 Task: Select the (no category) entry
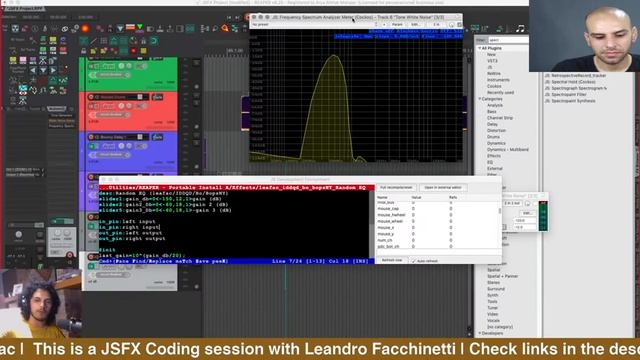point(500,327)
